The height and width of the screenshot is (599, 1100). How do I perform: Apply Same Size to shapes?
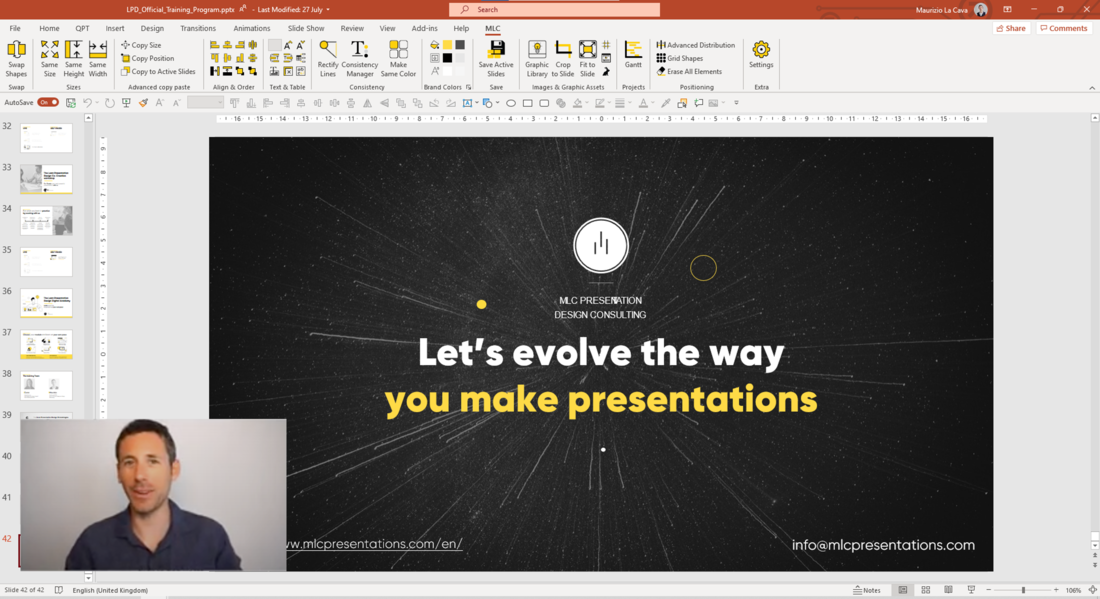[49, 59]
